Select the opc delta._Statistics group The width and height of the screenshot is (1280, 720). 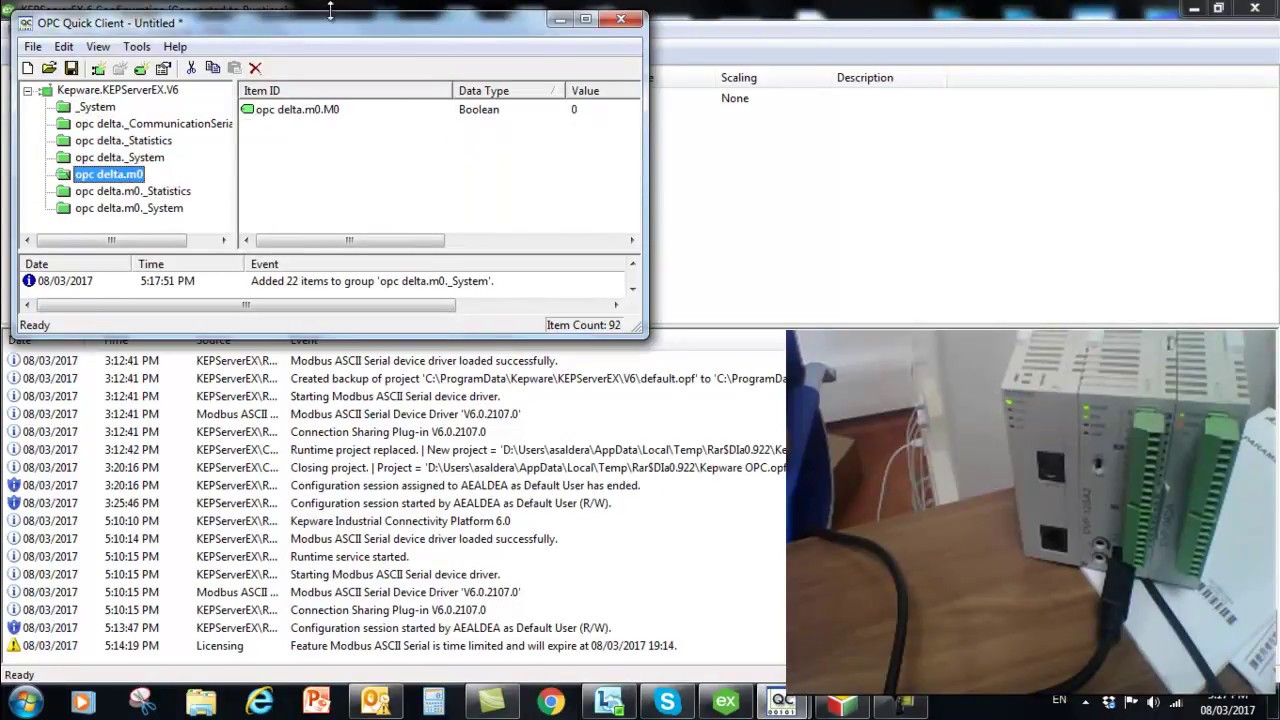pyautogui.click(x=123, y=141)
